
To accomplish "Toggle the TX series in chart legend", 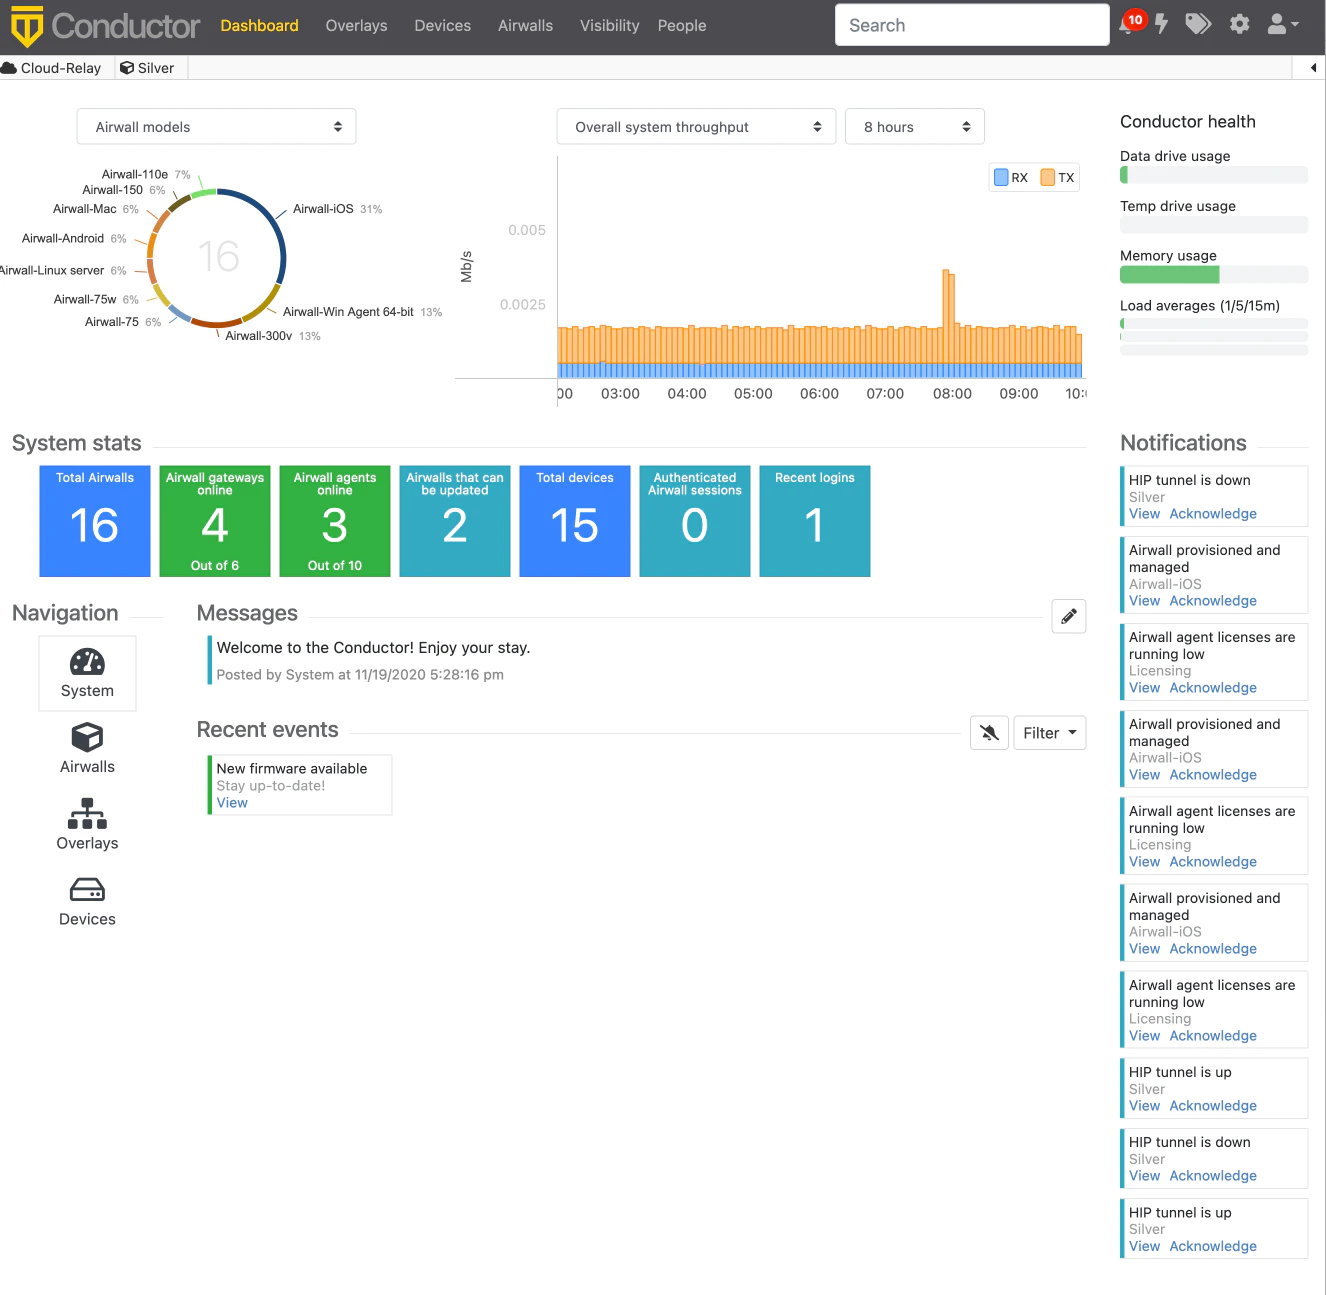I will point(1057,177).
